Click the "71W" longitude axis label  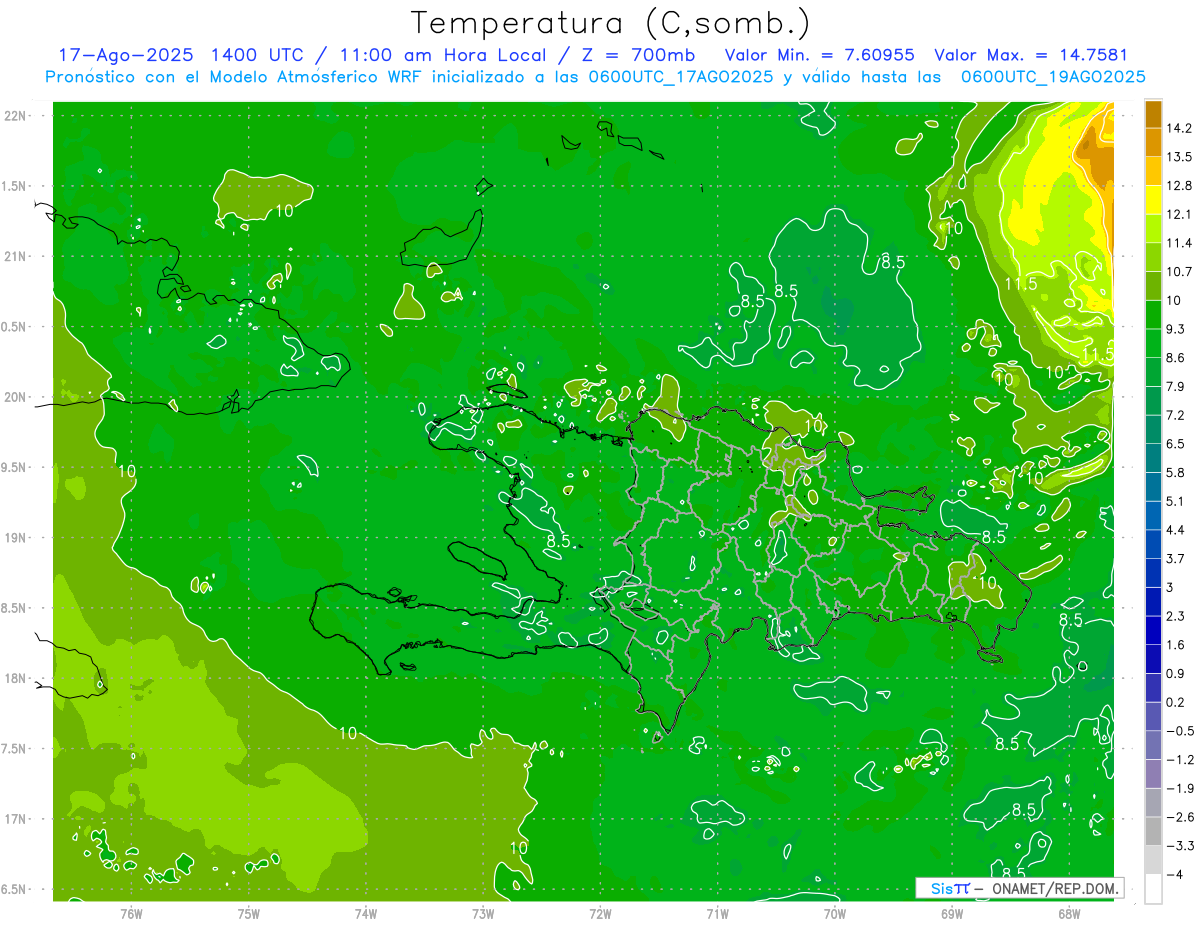coord(717,914)
